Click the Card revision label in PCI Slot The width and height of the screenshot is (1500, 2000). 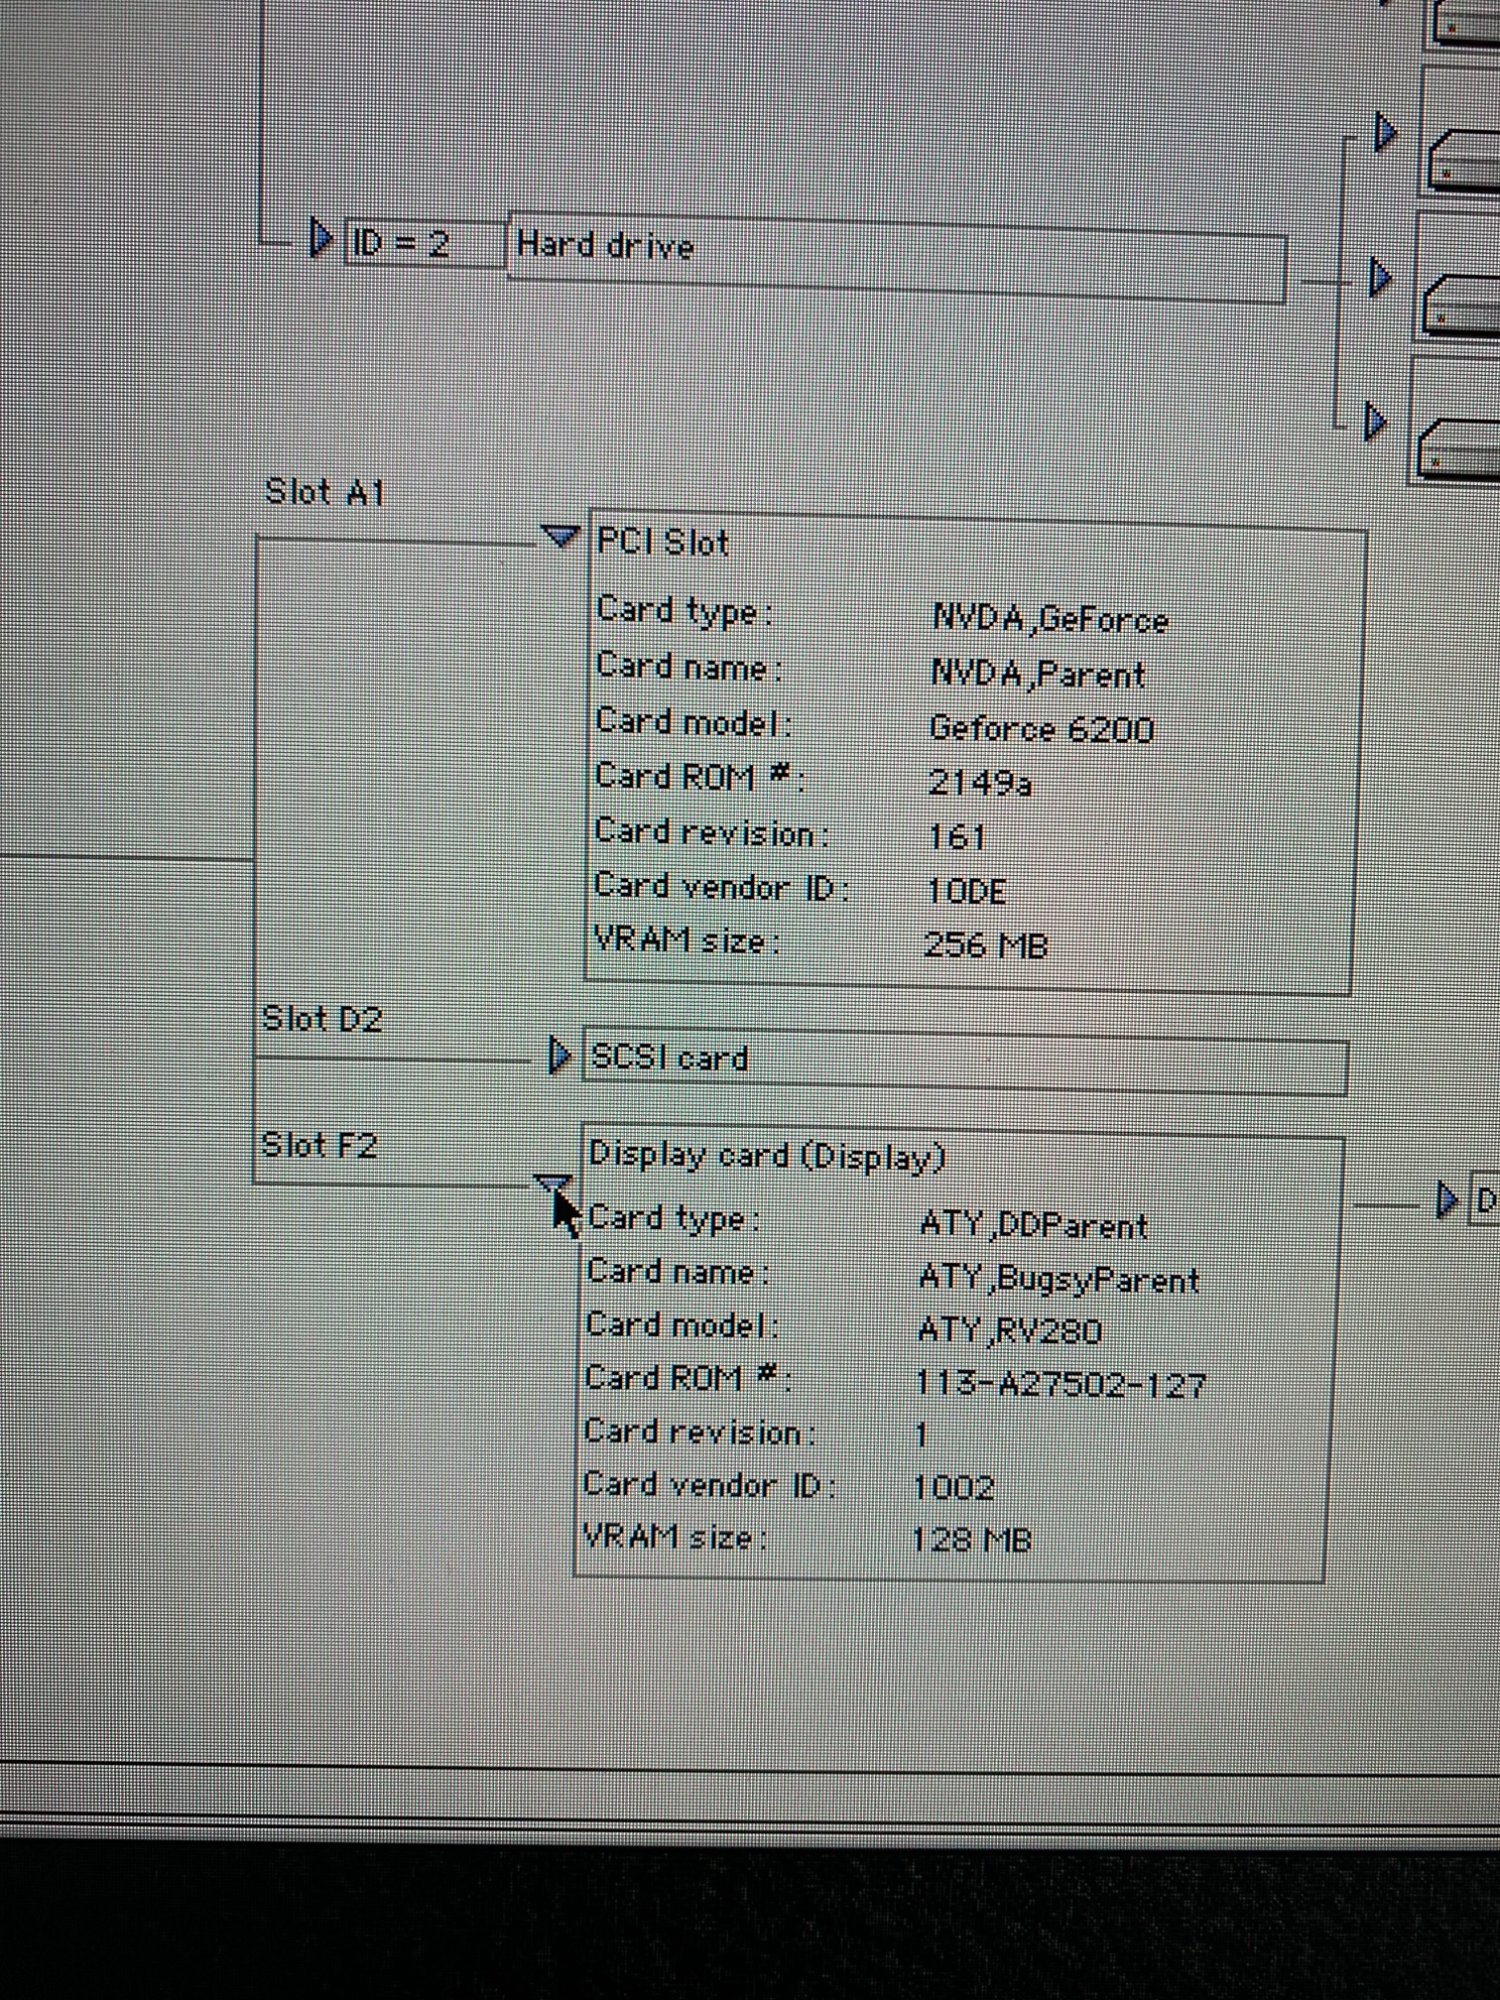[711, 832]
